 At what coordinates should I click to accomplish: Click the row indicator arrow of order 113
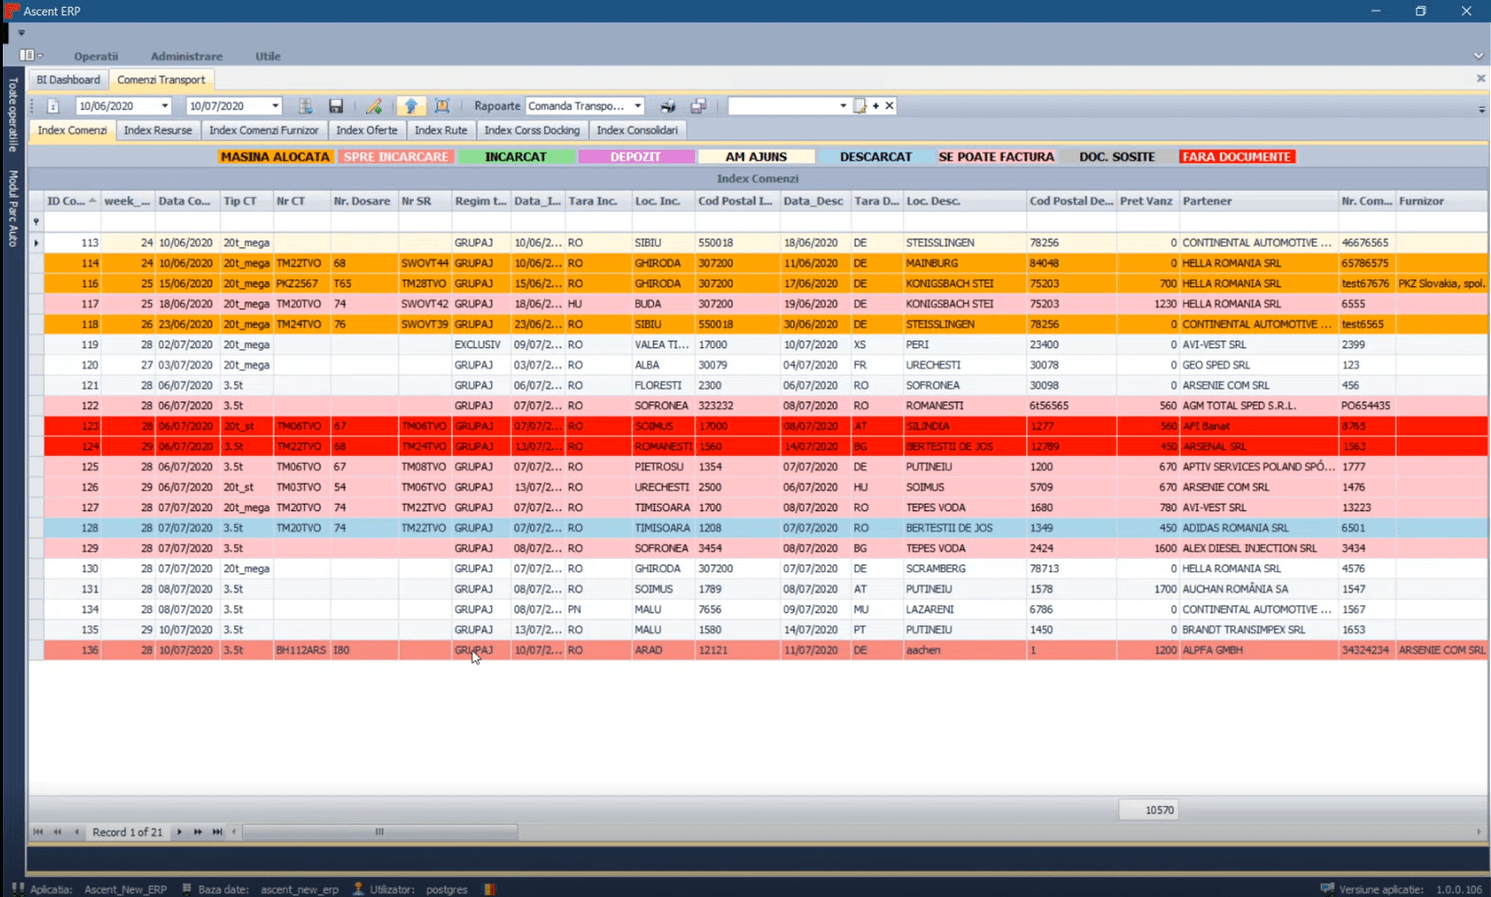pos(36,243)
